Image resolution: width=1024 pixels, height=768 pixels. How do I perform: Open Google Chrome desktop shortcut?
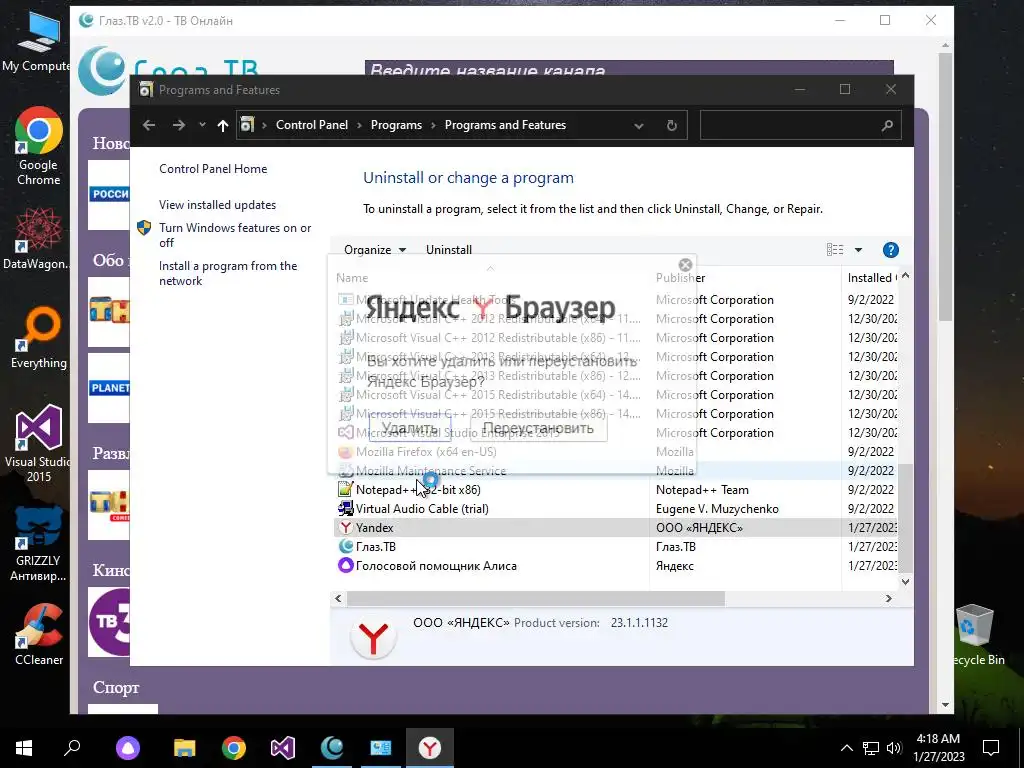pyautogui.click(x=38, y=147)
